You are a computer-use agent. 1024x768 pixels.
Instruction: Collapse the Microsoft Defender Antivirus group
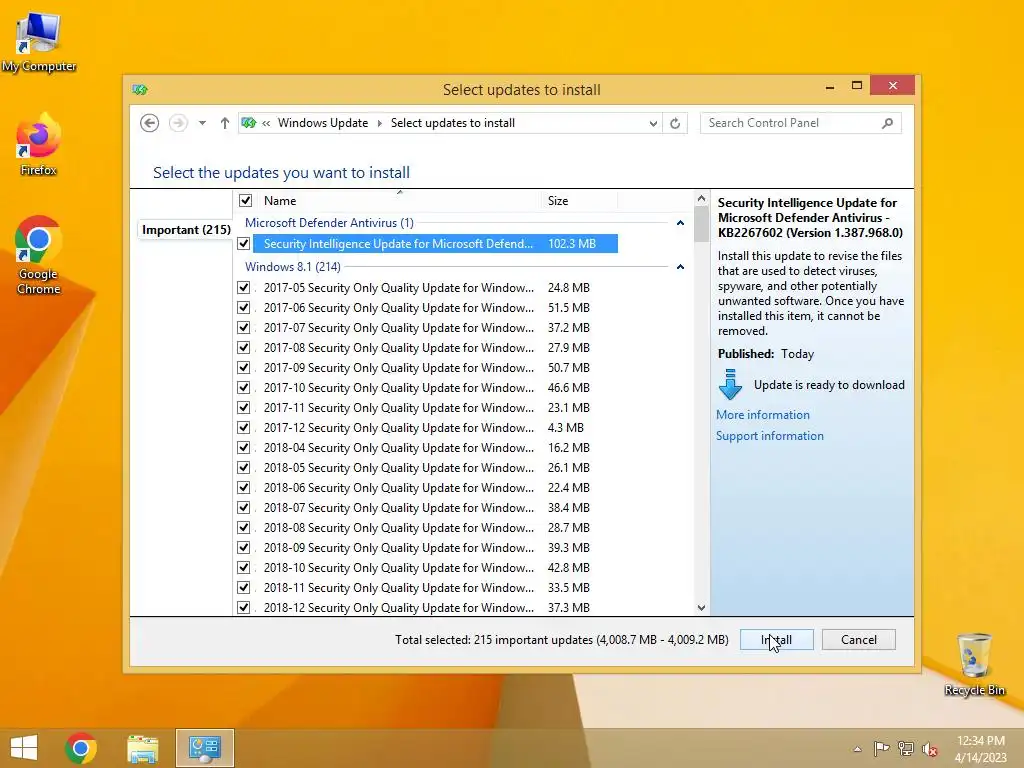coord(680,223)
